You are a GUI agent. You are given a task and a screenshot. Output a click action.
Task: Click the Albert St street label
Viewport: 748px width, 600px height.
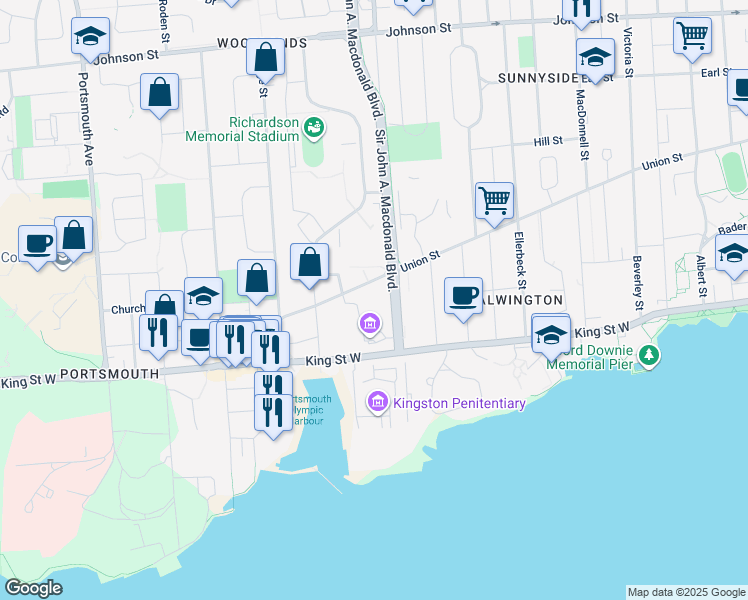700,276
